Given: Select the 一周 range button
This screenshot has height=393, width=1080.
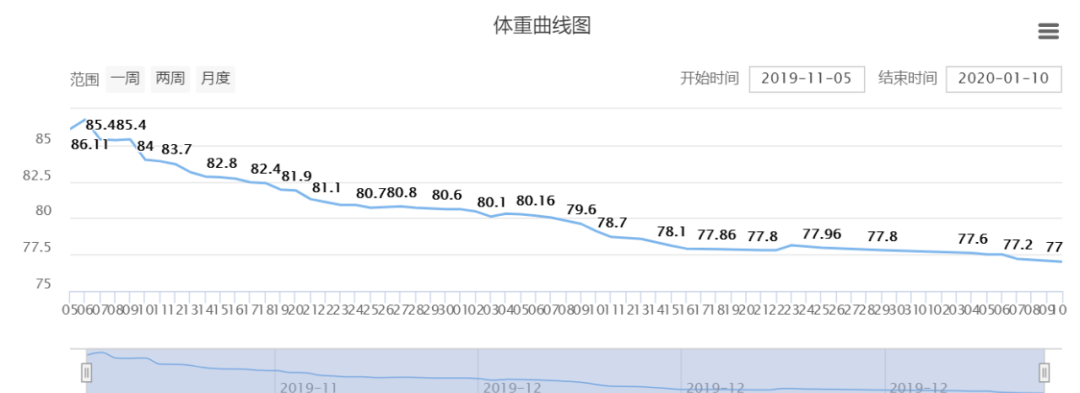Looking at the screenshot, I should coord(125,79).
